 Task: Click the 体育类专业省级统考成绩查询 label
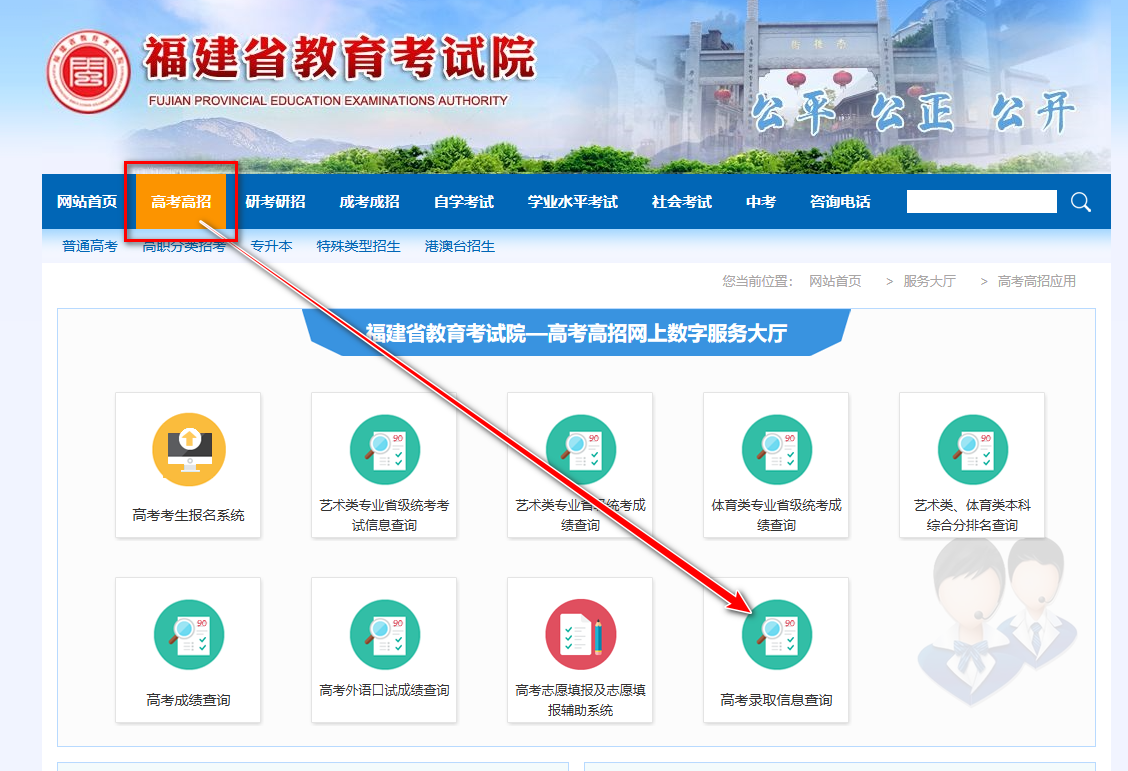(776, 515)
